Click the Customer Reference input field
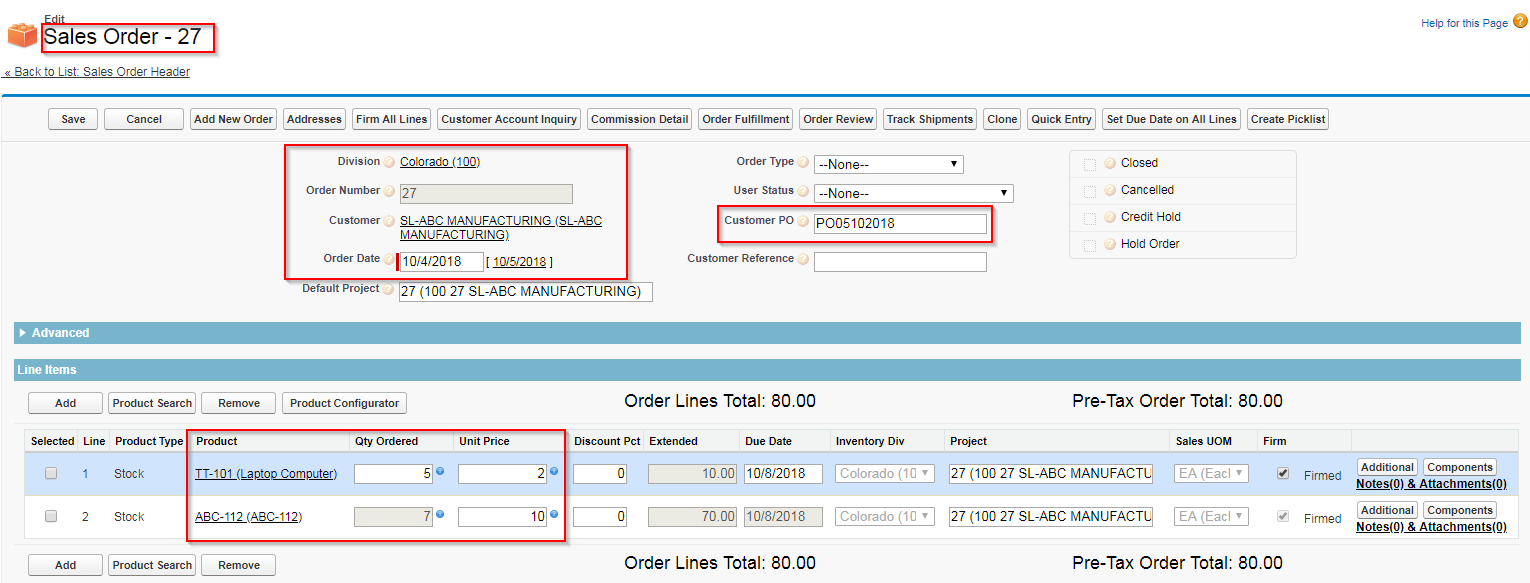1530x583 pixels. (900, 262)
